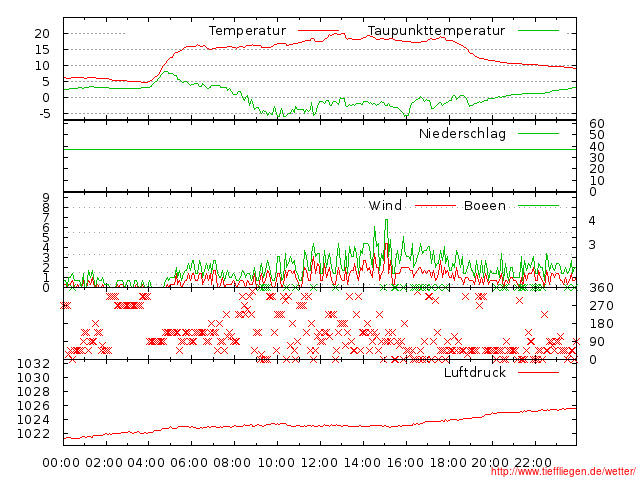Click the 60 precipitation axis value
This screenshot has height=480, width=640.
596,124
